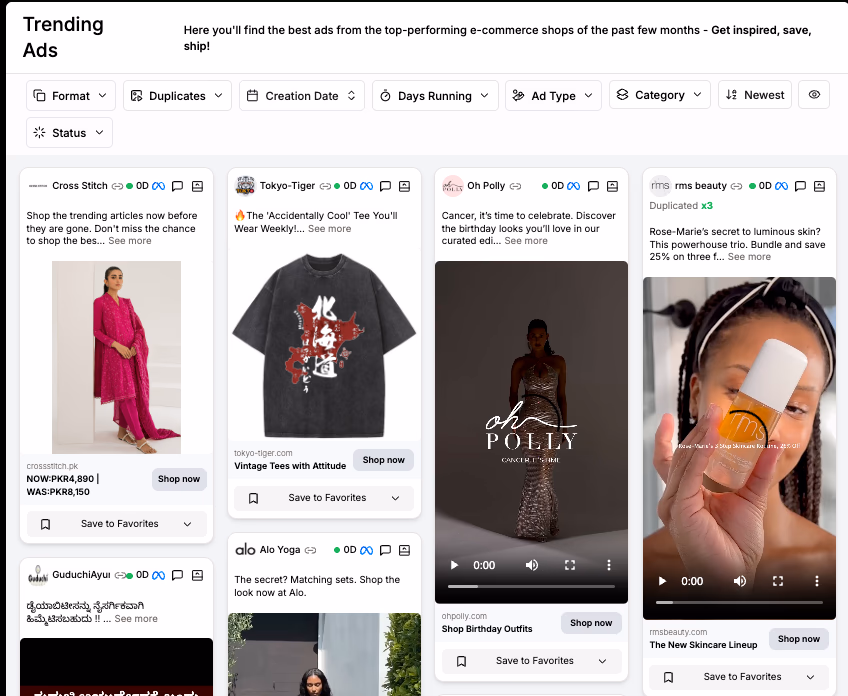Image resolution: width=848 pixels, height=696 pixels.
Task: Expand favorites chevron on rms beauty card
Action: 810,677
